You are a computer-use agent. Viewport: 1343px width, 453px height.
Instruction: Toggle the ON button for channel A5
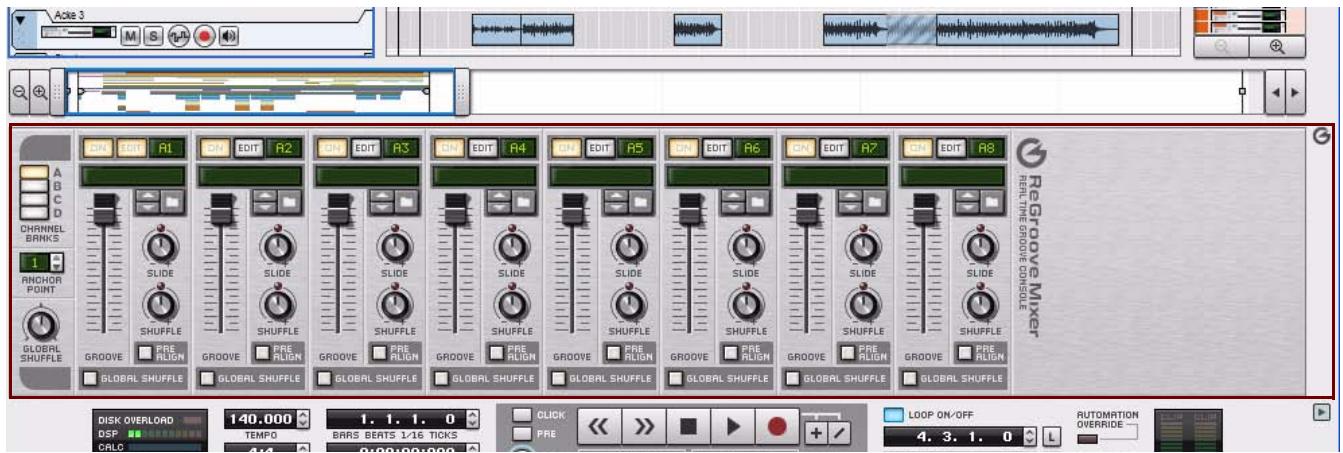click(x=564, y=147)
